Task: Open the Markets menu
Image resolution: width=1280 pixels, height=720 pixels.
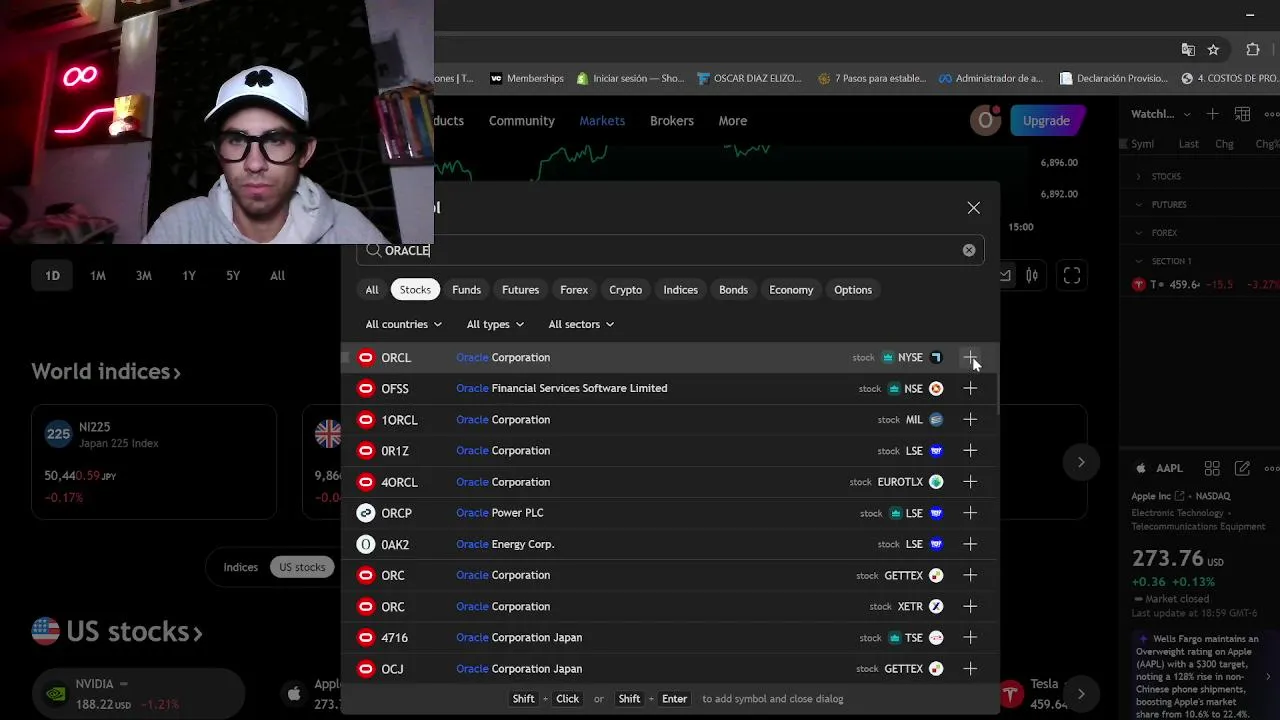Action: (x=602, y=121)
